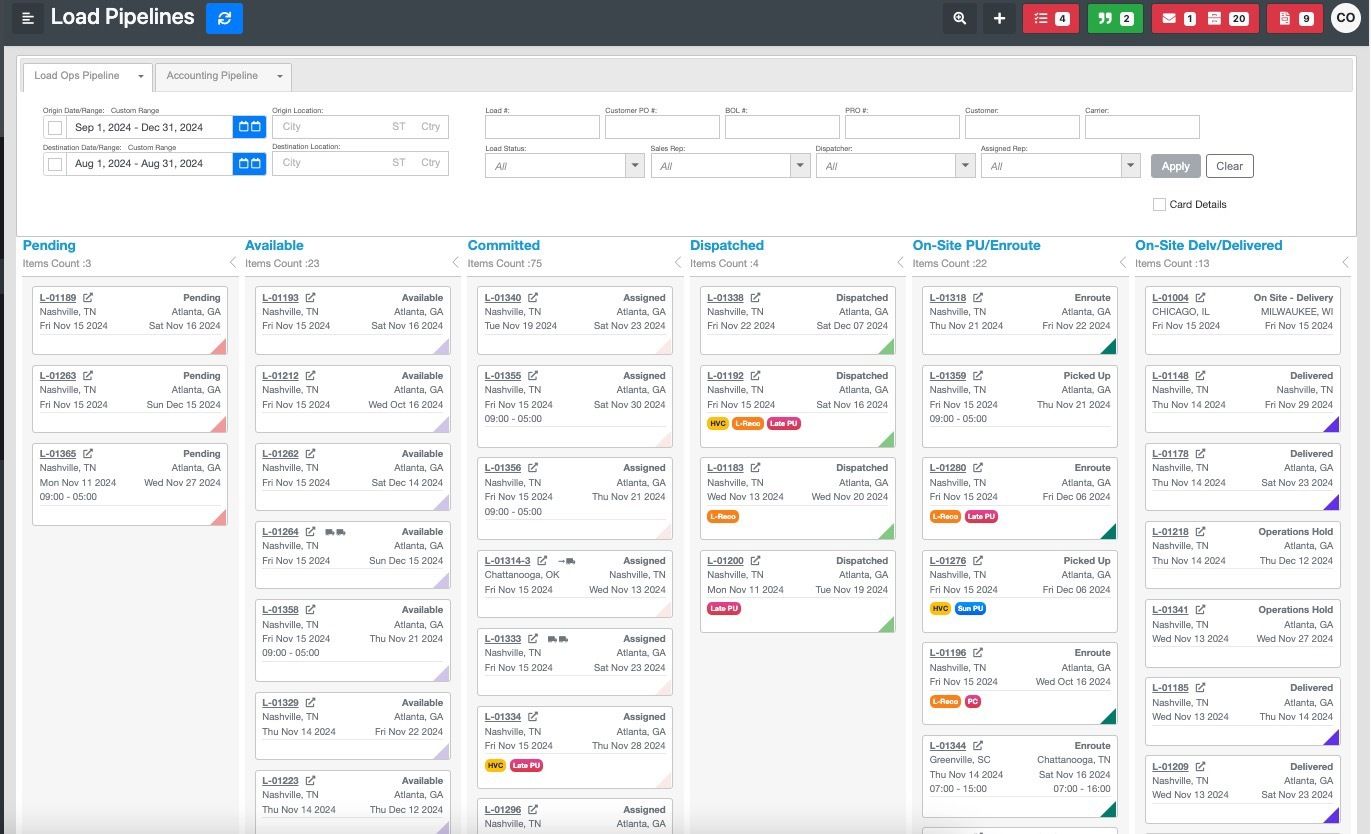Screen dimensions: 1371x834
Task: Click the Apply filter button
Action: pyautogui.click(x=1175, y=165)
